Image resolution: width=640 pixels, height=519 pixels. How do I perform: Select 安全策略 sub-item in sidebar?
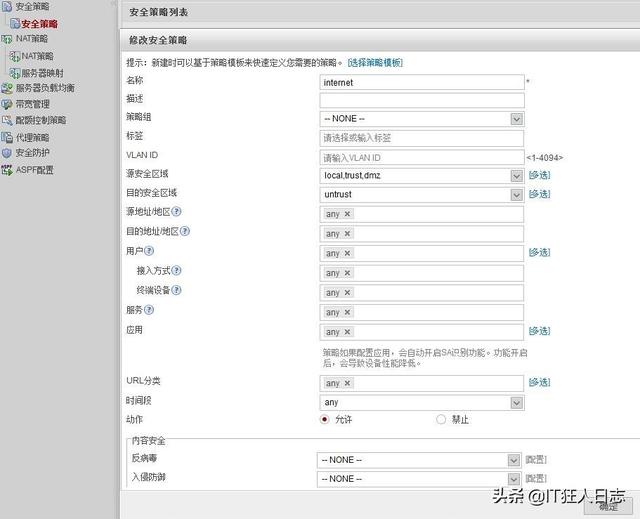(39, 24)
